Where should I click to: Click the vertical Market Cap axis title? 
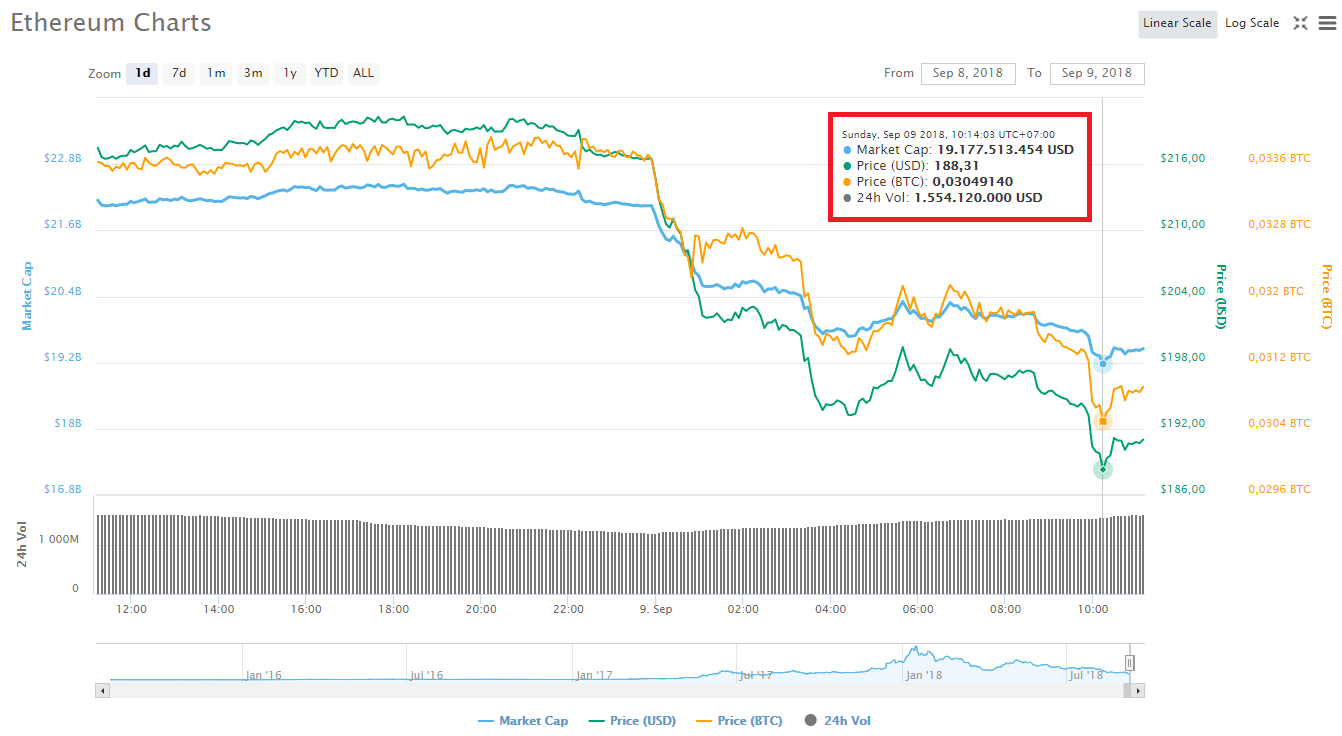[x=27, y=296]
